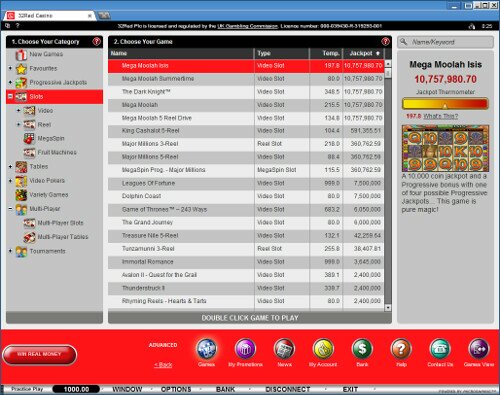500x395 pixels.
Task: Select Tunzamunni 3-Reel game row
Action: pyautogui.click(x=246, y=249)
